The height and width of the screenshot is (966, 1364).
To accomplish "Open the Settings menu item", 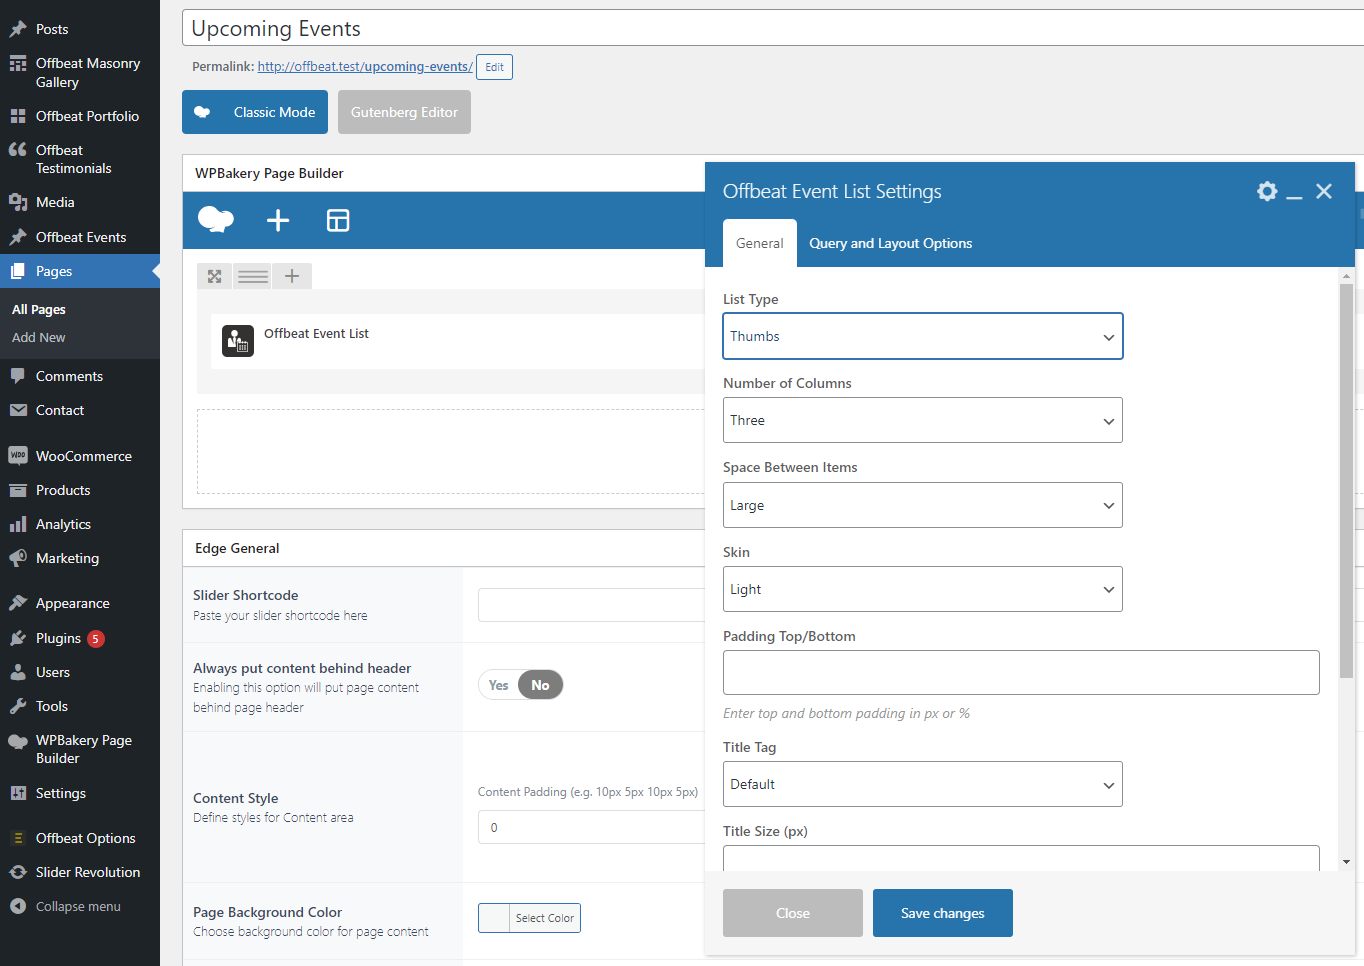I will click(x=80, y=793).
